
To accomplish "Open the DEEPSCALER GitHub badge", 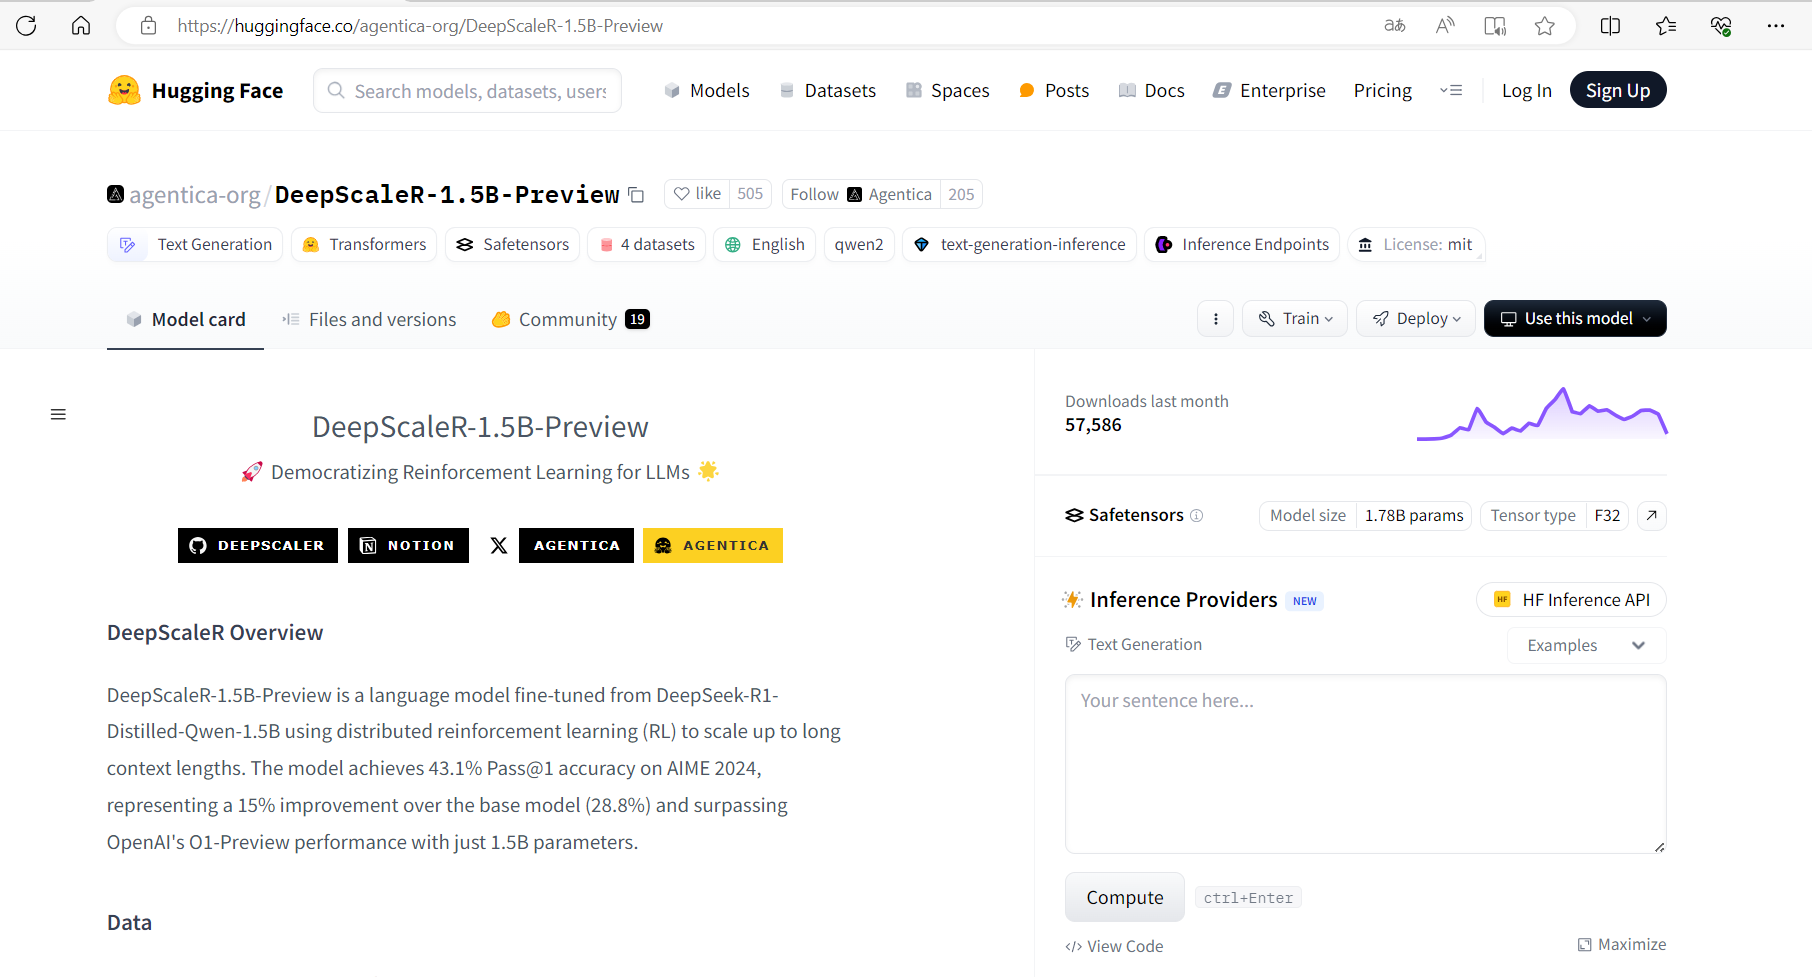I will (x=258, y=545).
